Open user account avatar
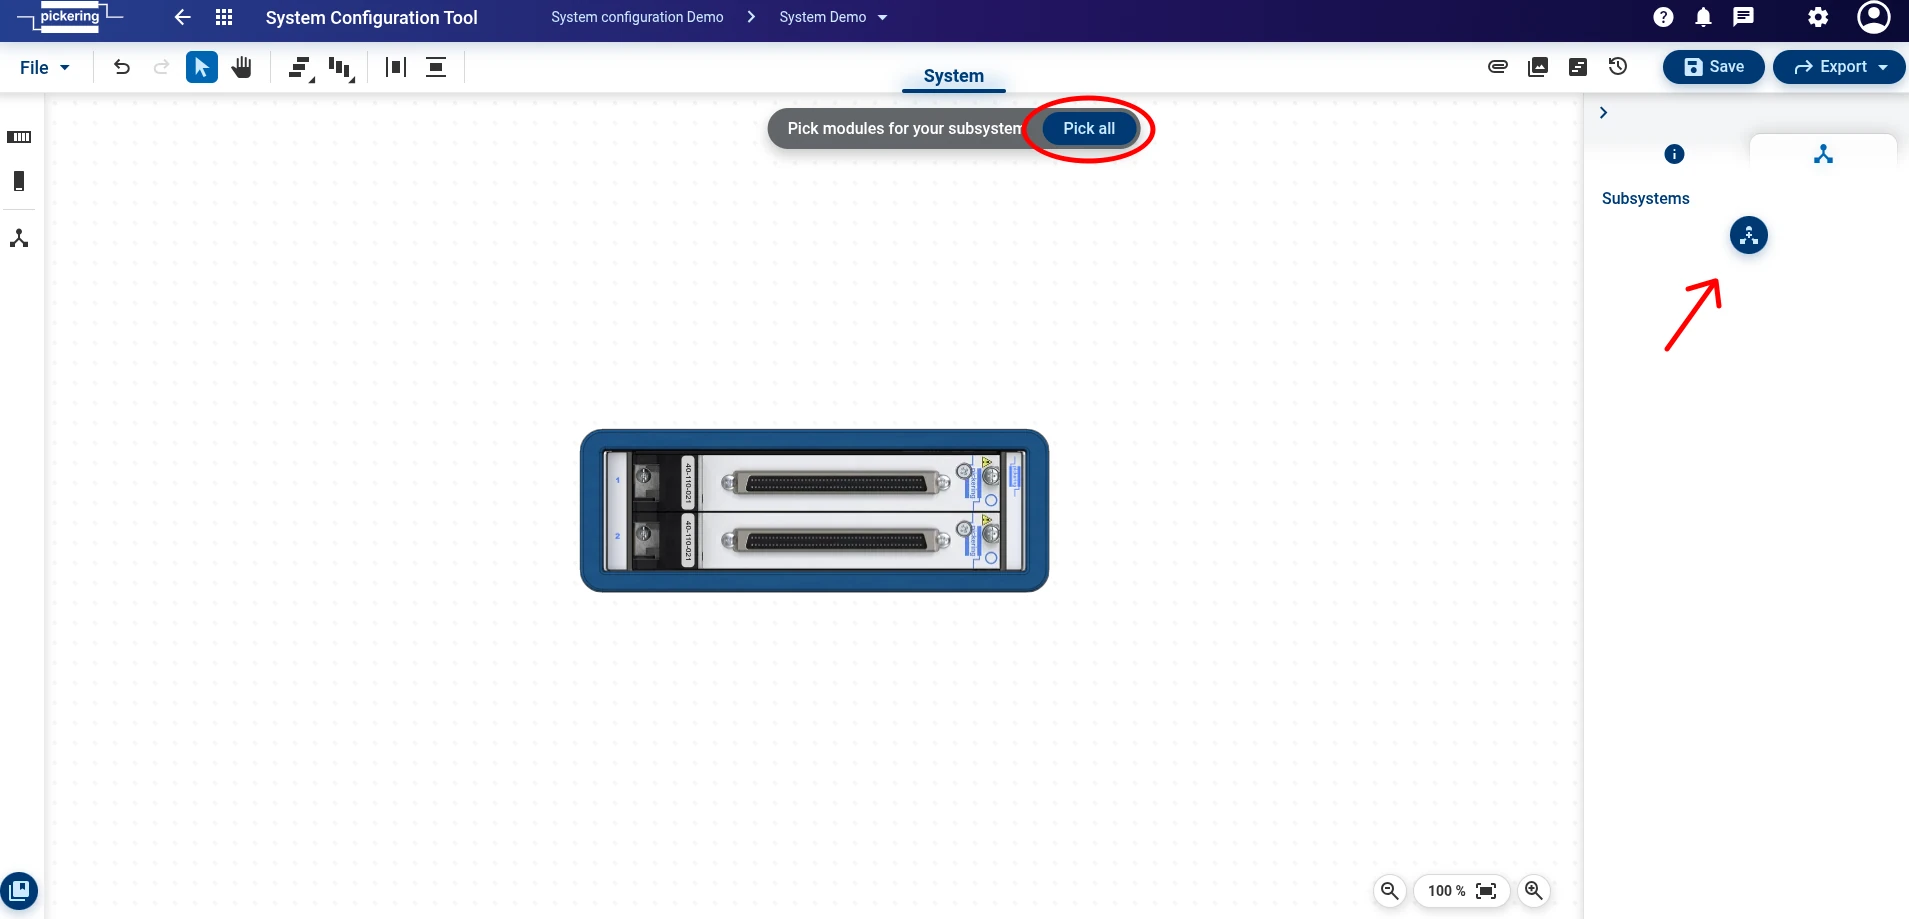Image resolution: width=1909 pixels, height=919 pixels. pos(1873,17)
